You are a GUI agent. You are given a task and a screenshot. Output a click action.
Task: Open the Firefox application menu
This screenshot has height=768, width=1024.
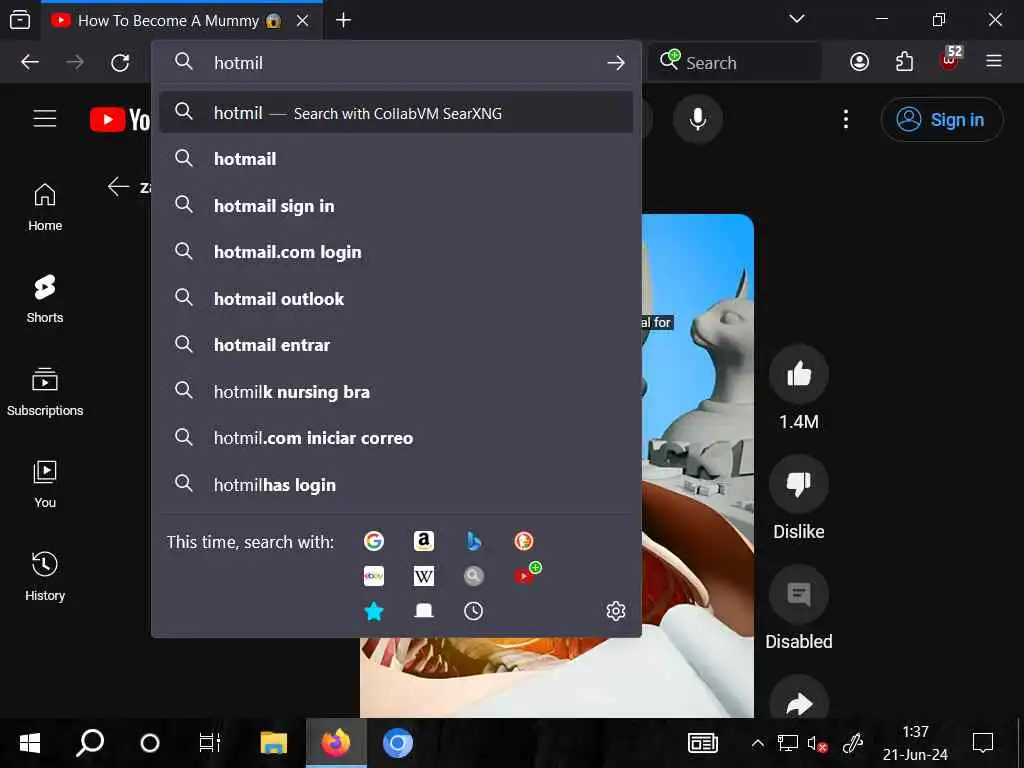(x=994, y=61)
